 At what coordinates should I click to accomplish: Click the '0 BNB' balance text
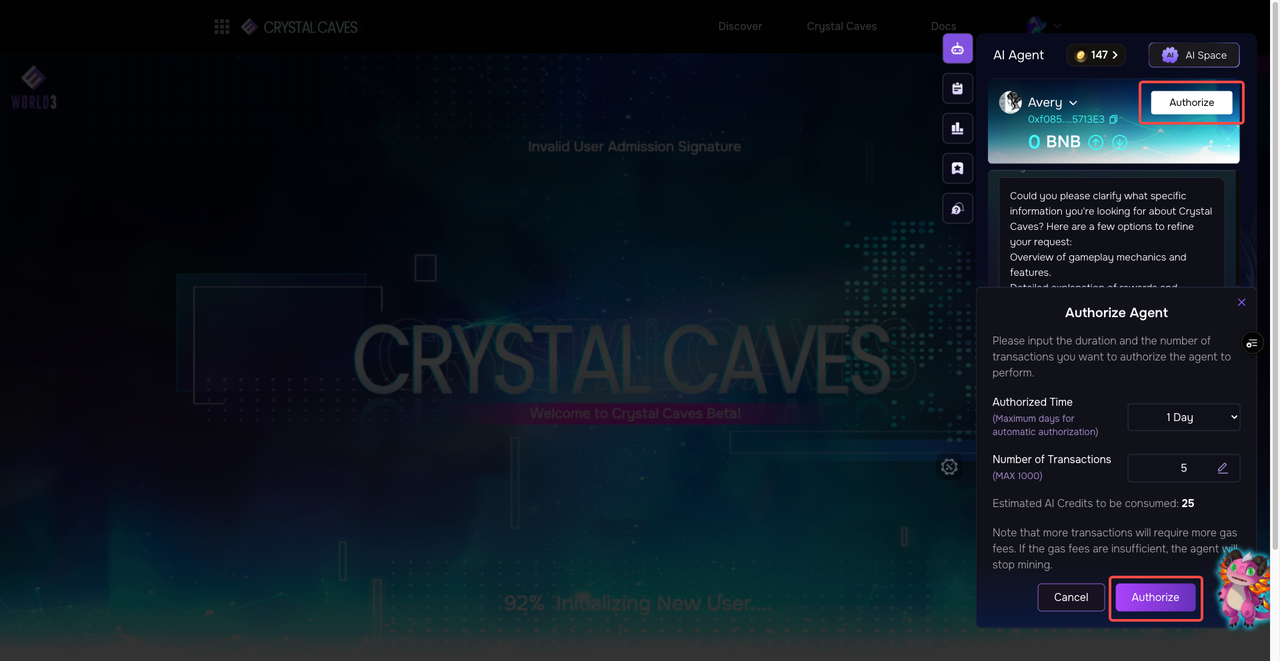(x=1054, y=142)
